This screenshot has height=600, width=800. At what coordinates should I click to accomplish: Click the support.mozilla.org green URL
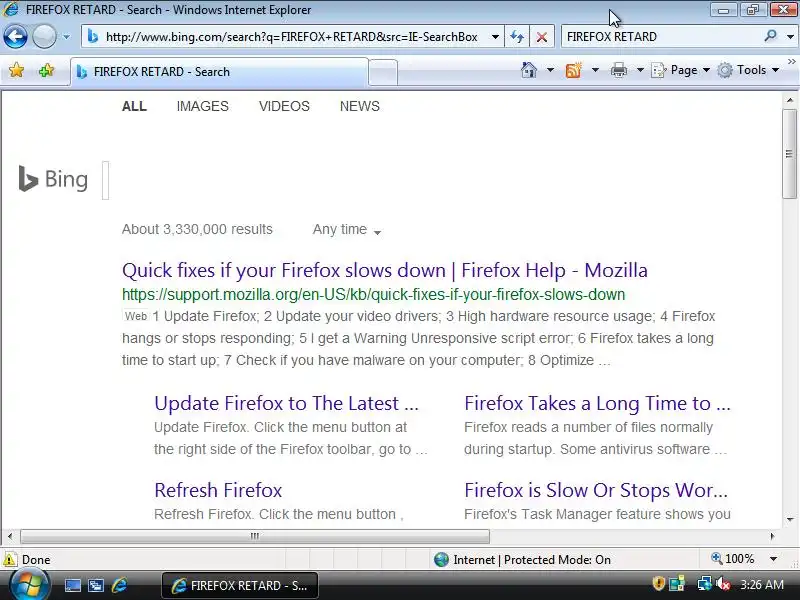coord(373,294)
